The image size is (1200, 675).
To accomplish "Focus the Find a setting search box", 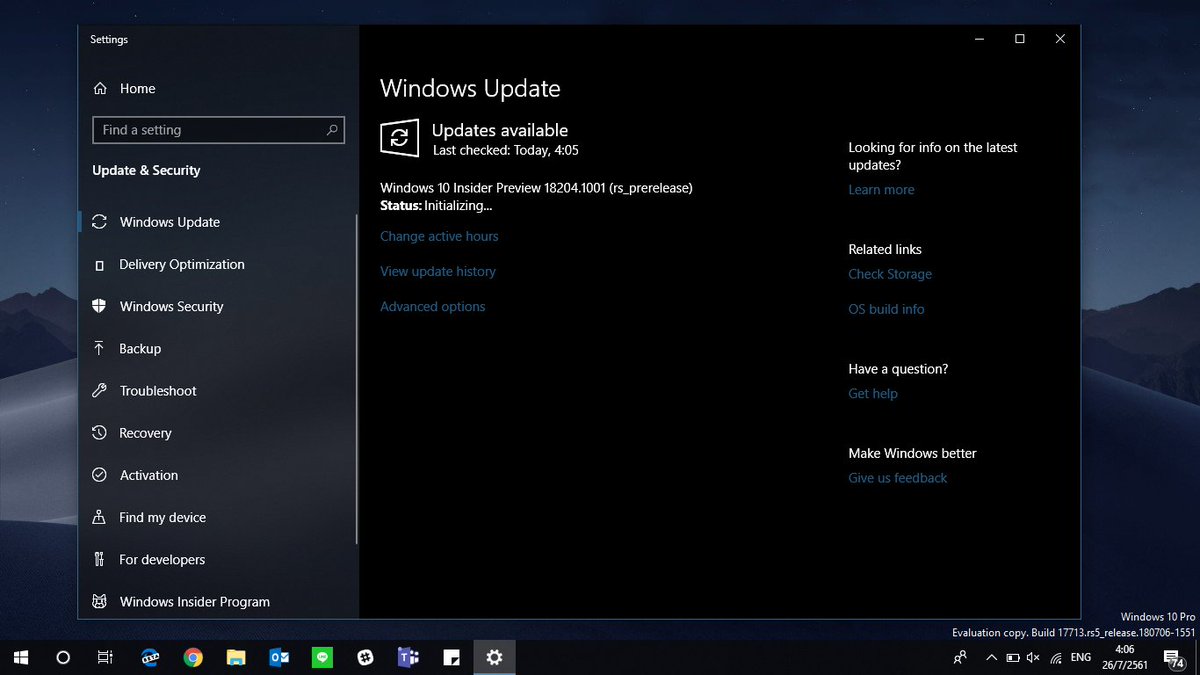I will pos(218,130).
